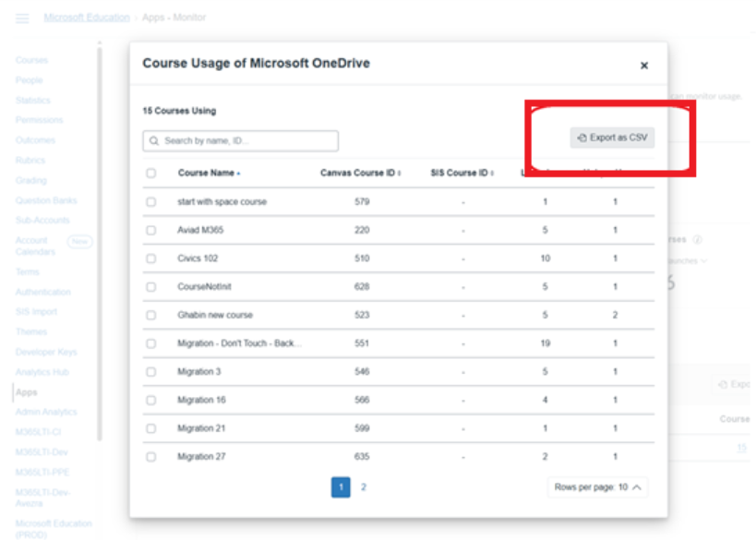Open M365LTI-Dev-Avezra in the sidebar

click(x=43, y=498)
